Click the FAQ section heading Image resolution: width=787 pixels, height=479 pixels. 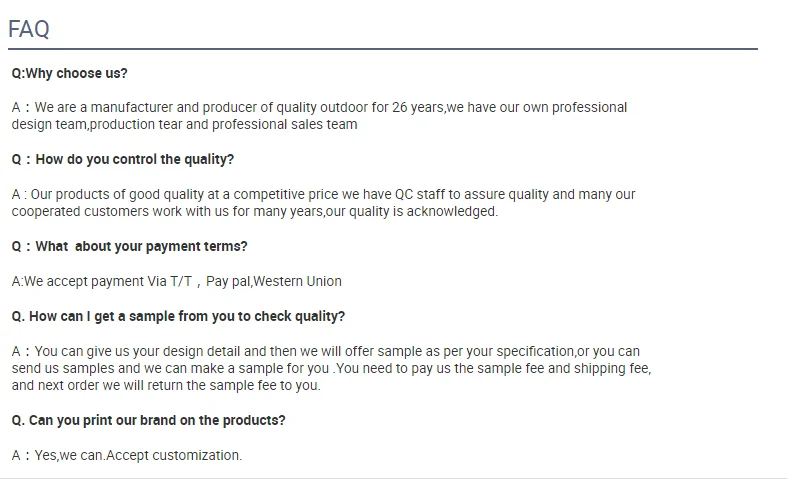29,29
